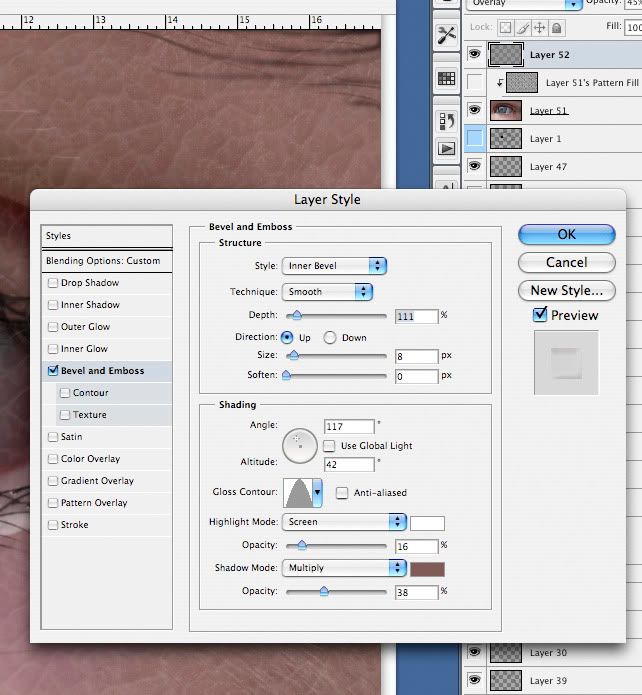The image size is (642, 695).
Task: Enable Drop Shadow checkbox
Action: (53, 283)
